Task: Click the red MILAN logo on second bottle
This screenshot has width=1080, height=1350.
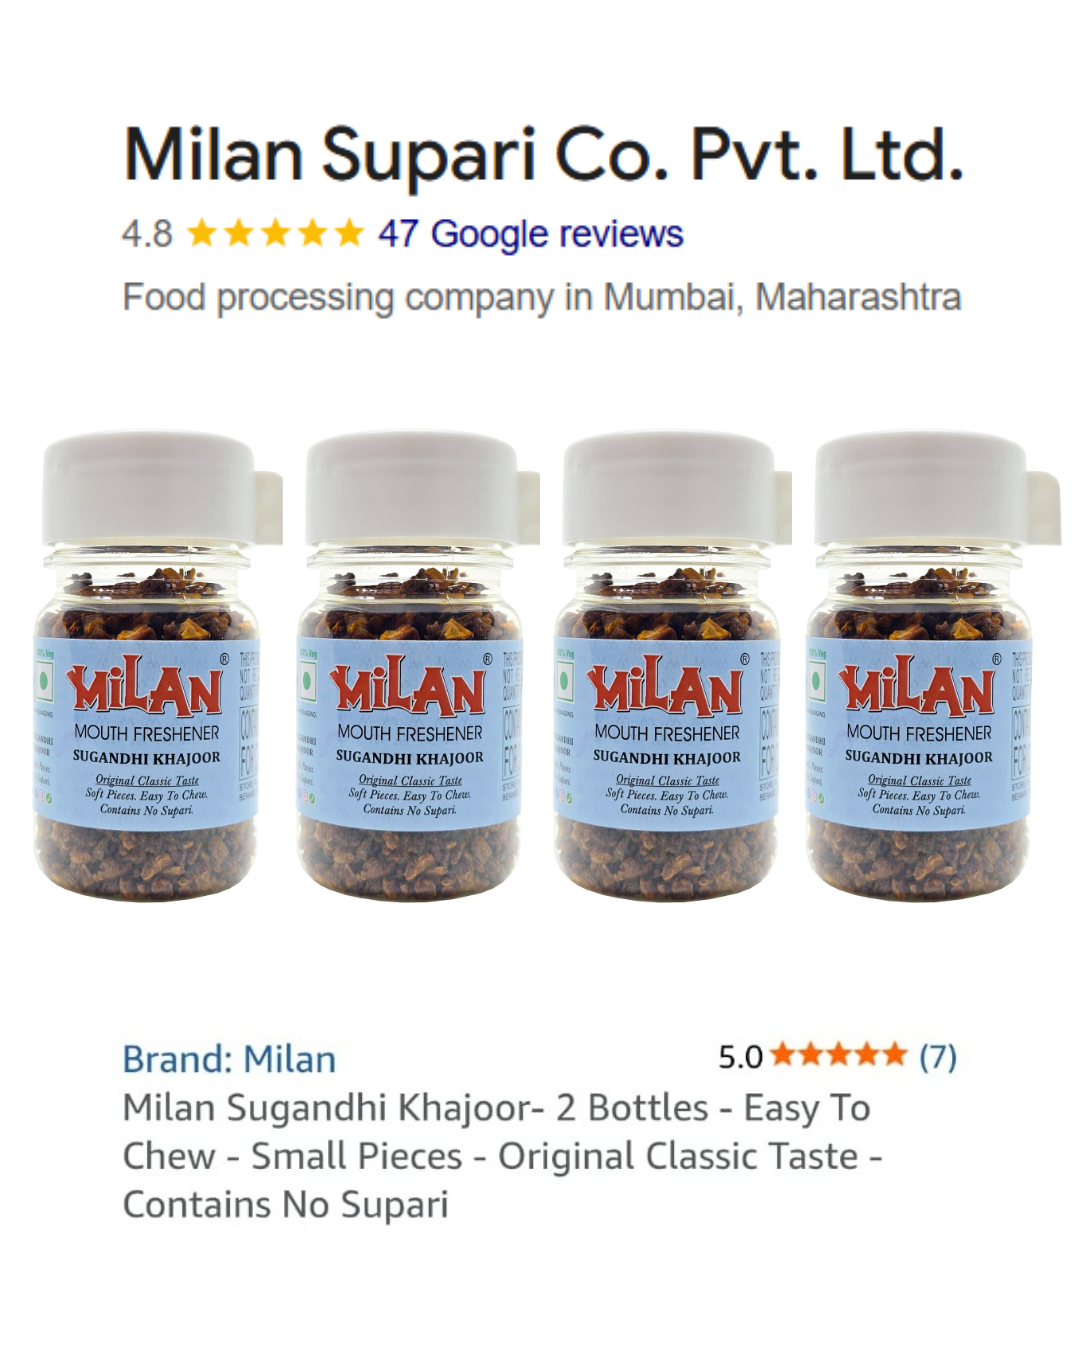Action: [409, 686]
